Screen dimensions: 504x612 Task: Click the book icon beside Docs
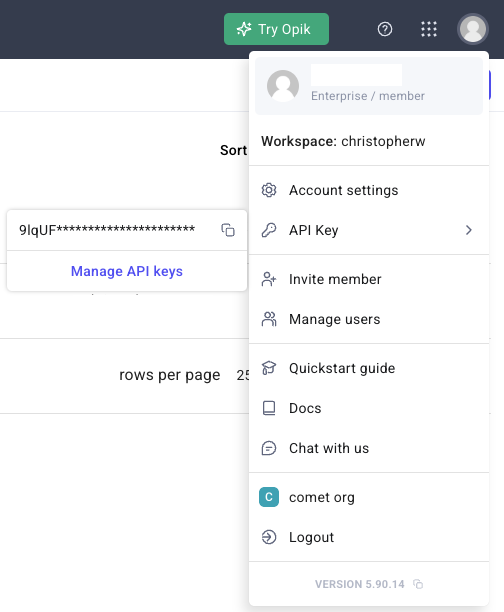tap(269, 408)
